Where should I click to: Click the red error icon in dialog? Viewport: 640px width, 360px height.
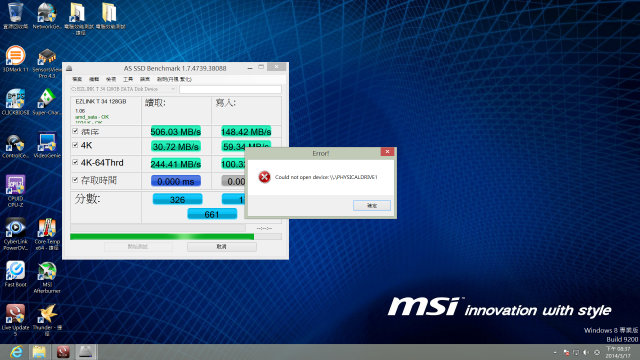264,177
